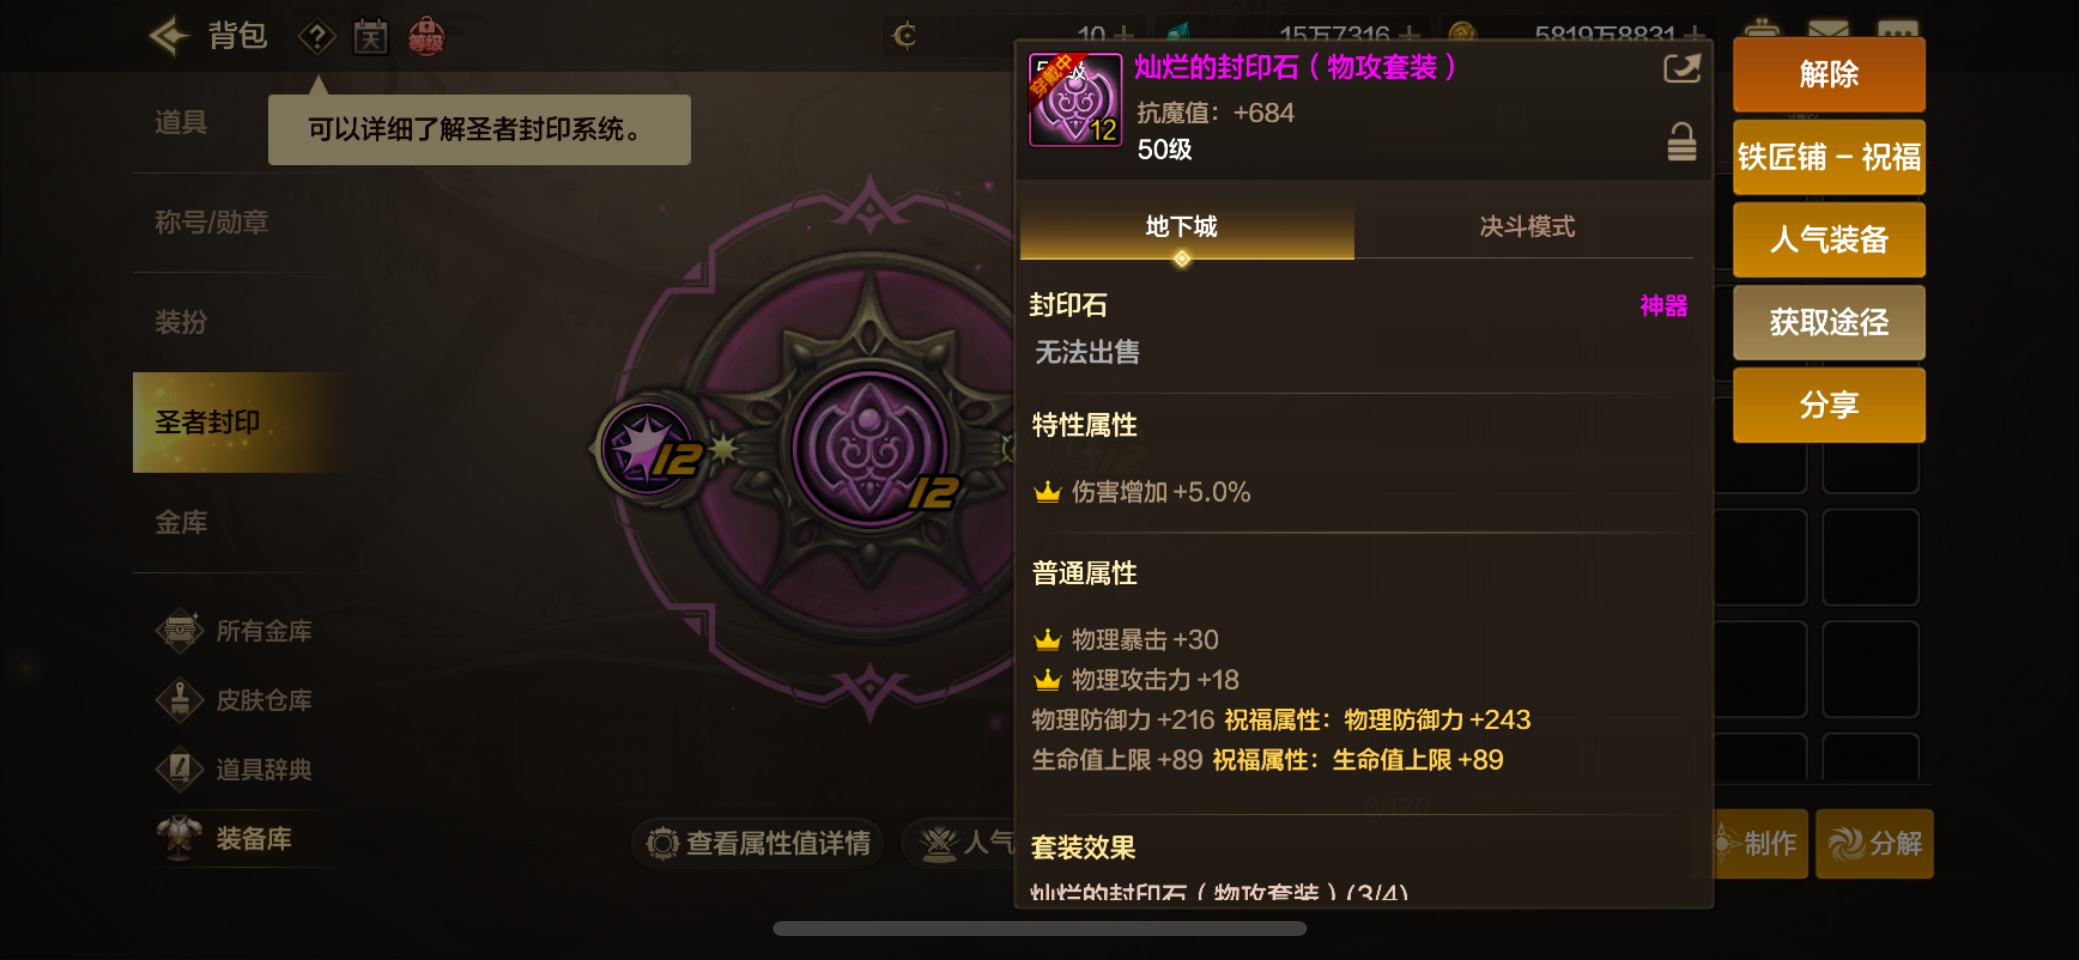Click the 分享 button
This screenshot has width=2079, height=960.
pyautogui.click(x=1829, y=405)
